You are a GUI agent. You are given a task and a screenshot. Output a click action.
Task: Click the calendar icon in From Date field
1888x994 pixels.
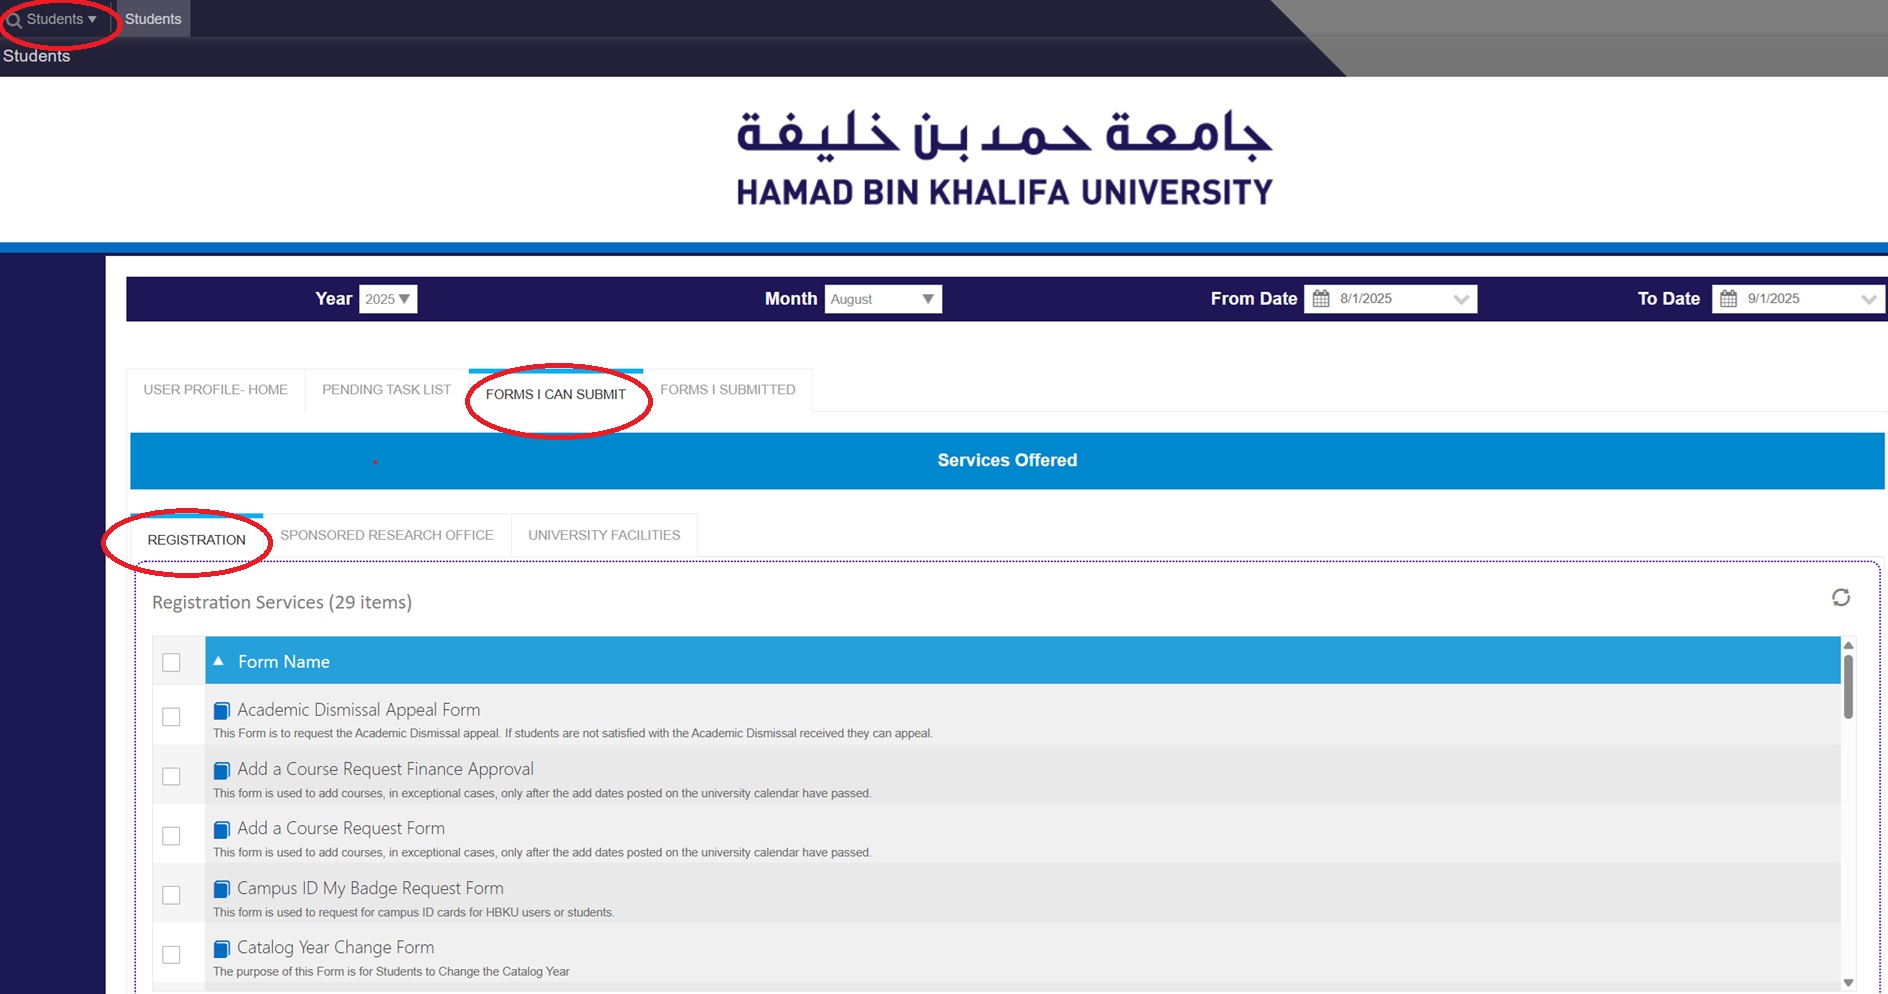[1321, 299]
